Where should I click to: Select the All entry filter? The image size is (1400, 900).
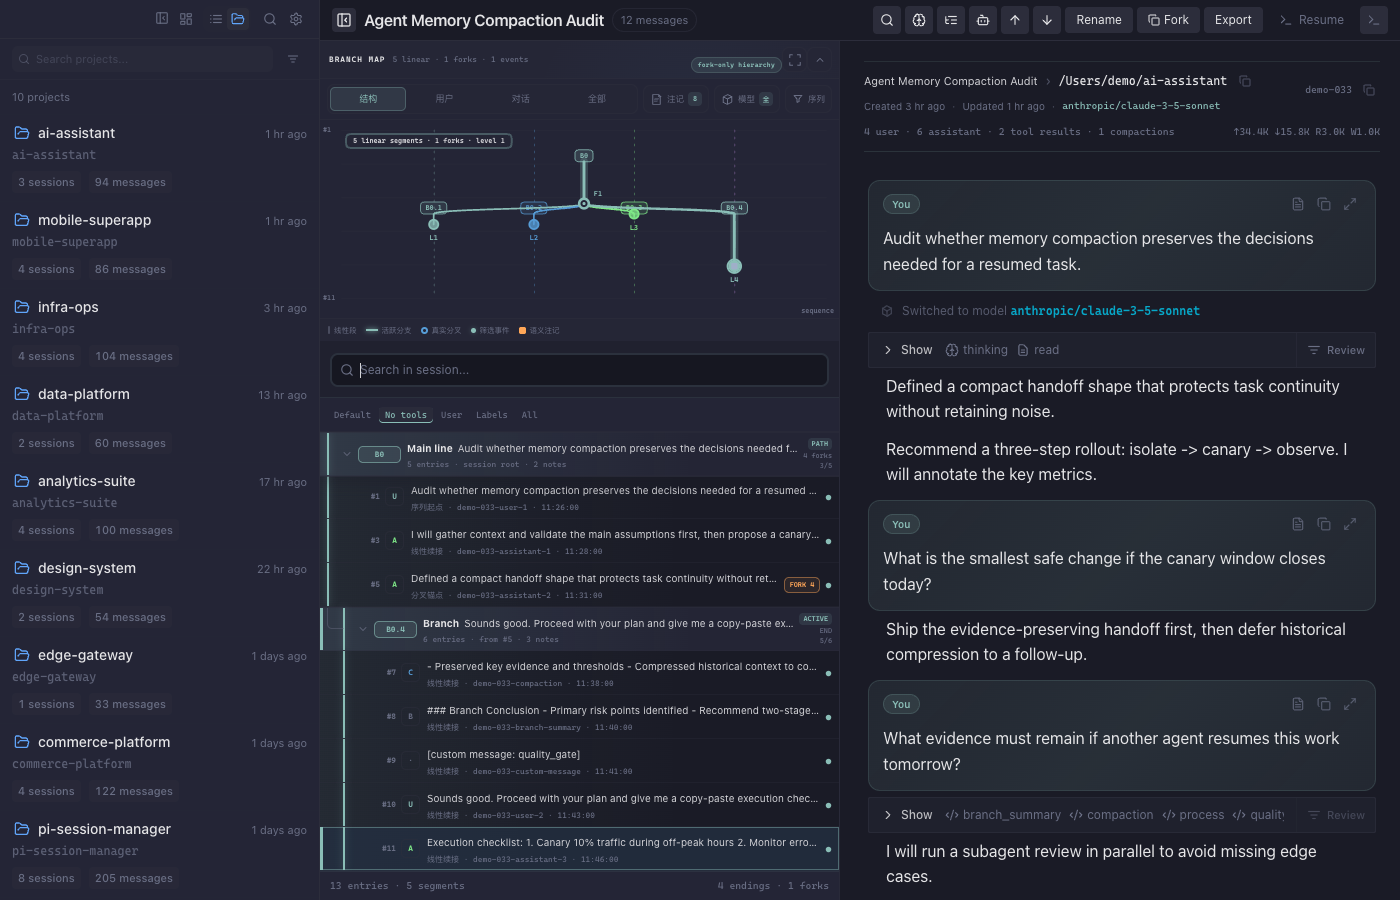point(530,415)
